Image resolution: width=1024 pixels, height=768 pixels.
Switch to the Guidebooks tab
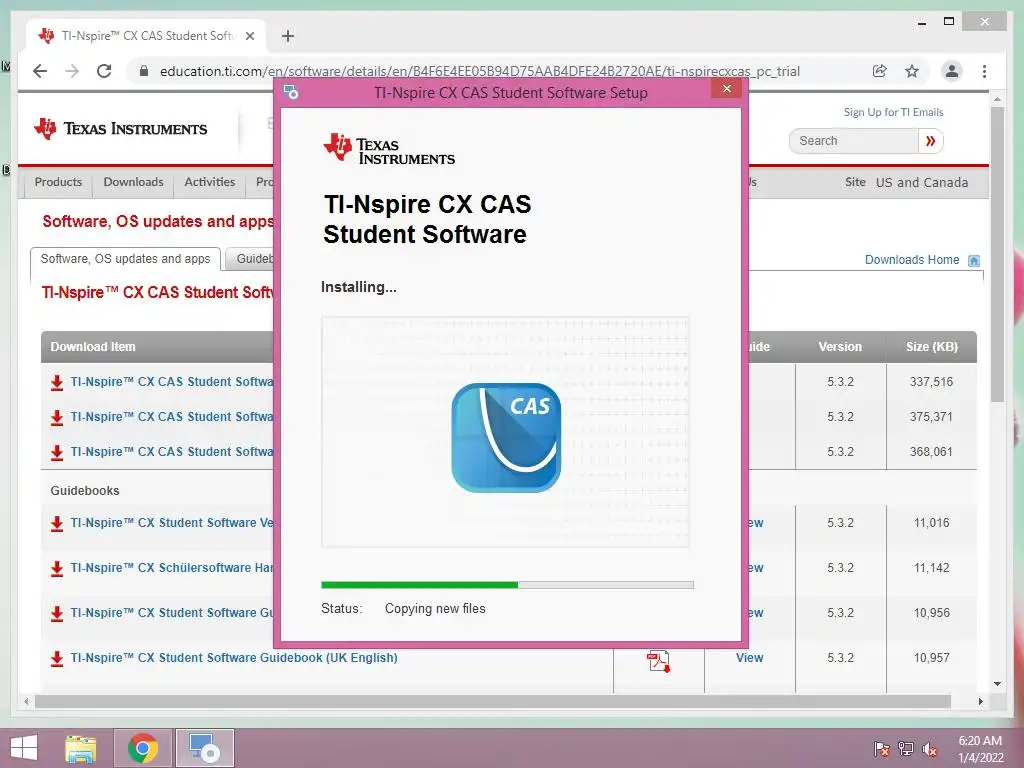251,259
